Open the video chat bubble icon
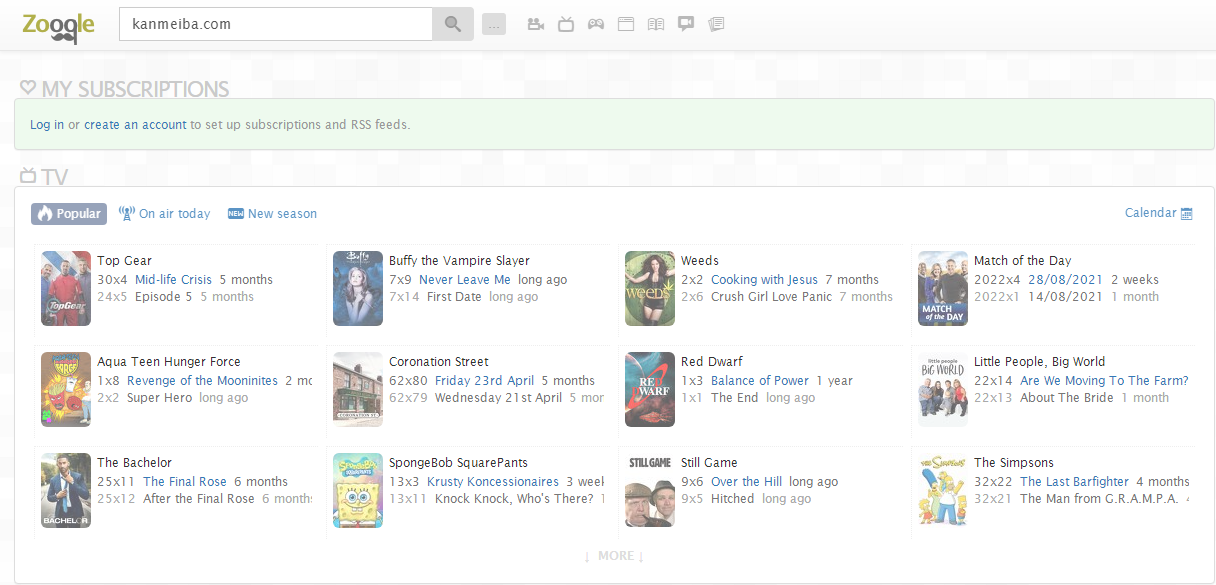 686,24
